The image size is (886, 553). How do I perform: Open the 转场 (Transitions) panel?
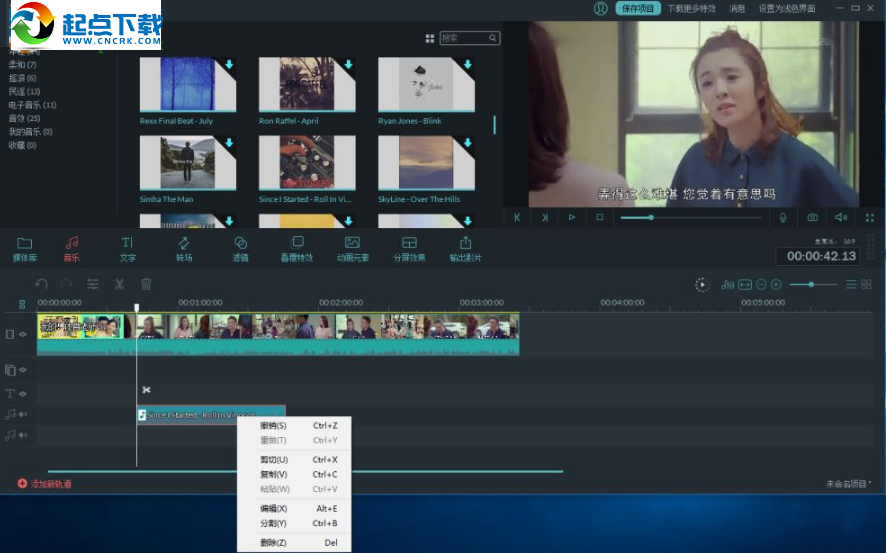tap(184, 248)
